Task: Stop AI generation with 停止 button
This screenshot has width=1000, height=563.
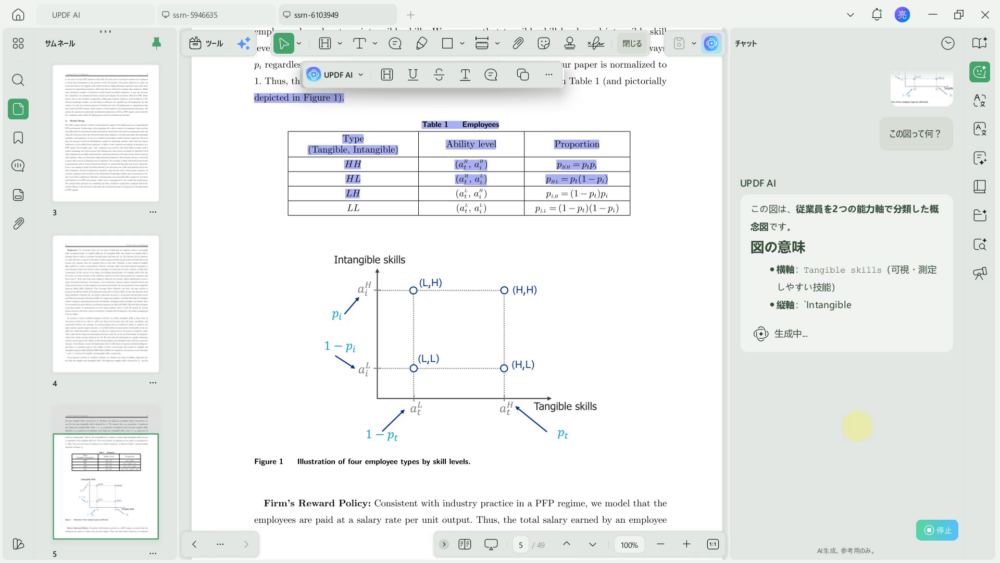Action: [x=937, y=530]
